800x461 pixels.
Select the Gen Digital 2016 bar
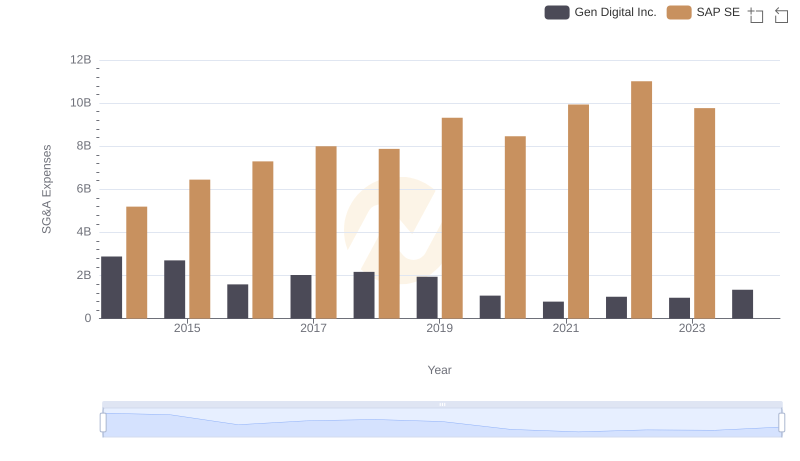coord(238,301)
